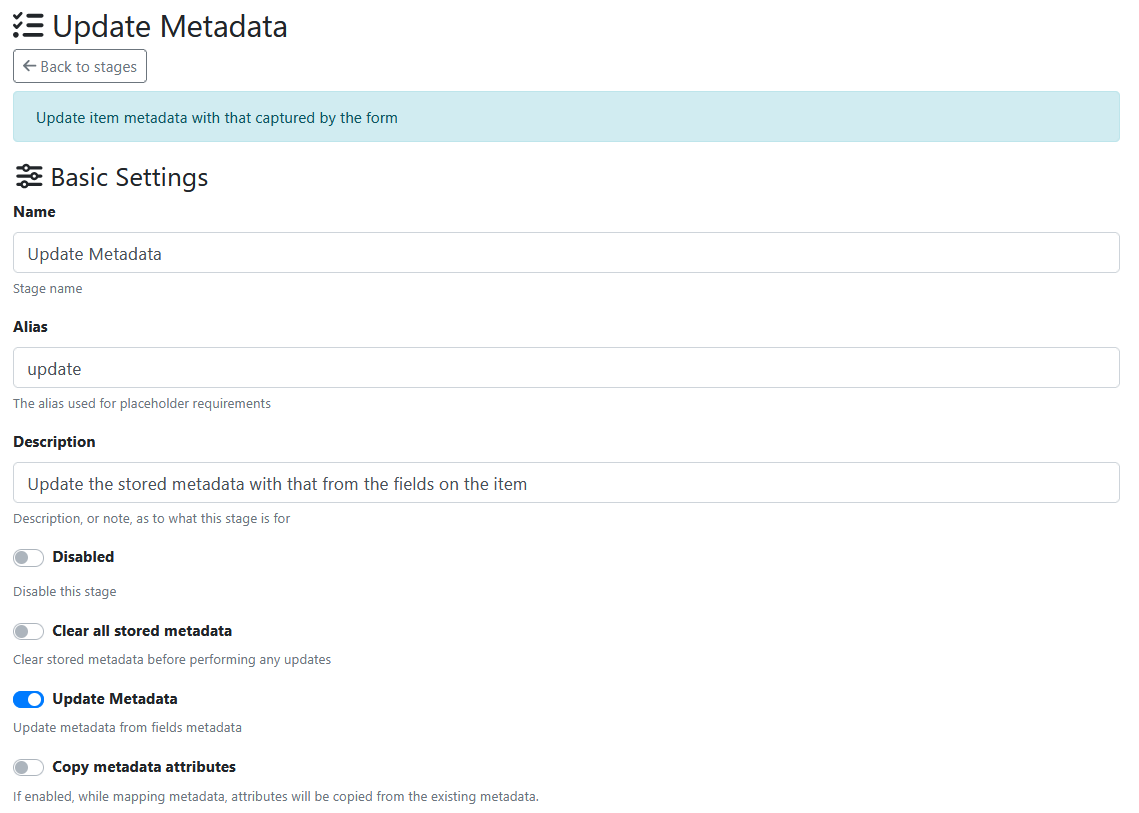
Task: Click inside the Description input field
Action: (566, 483)
